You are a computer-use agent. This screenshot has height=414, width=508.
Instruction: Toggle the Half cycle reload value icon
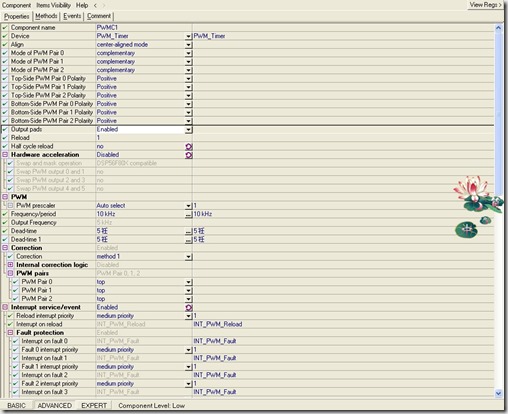click(189, 147)
